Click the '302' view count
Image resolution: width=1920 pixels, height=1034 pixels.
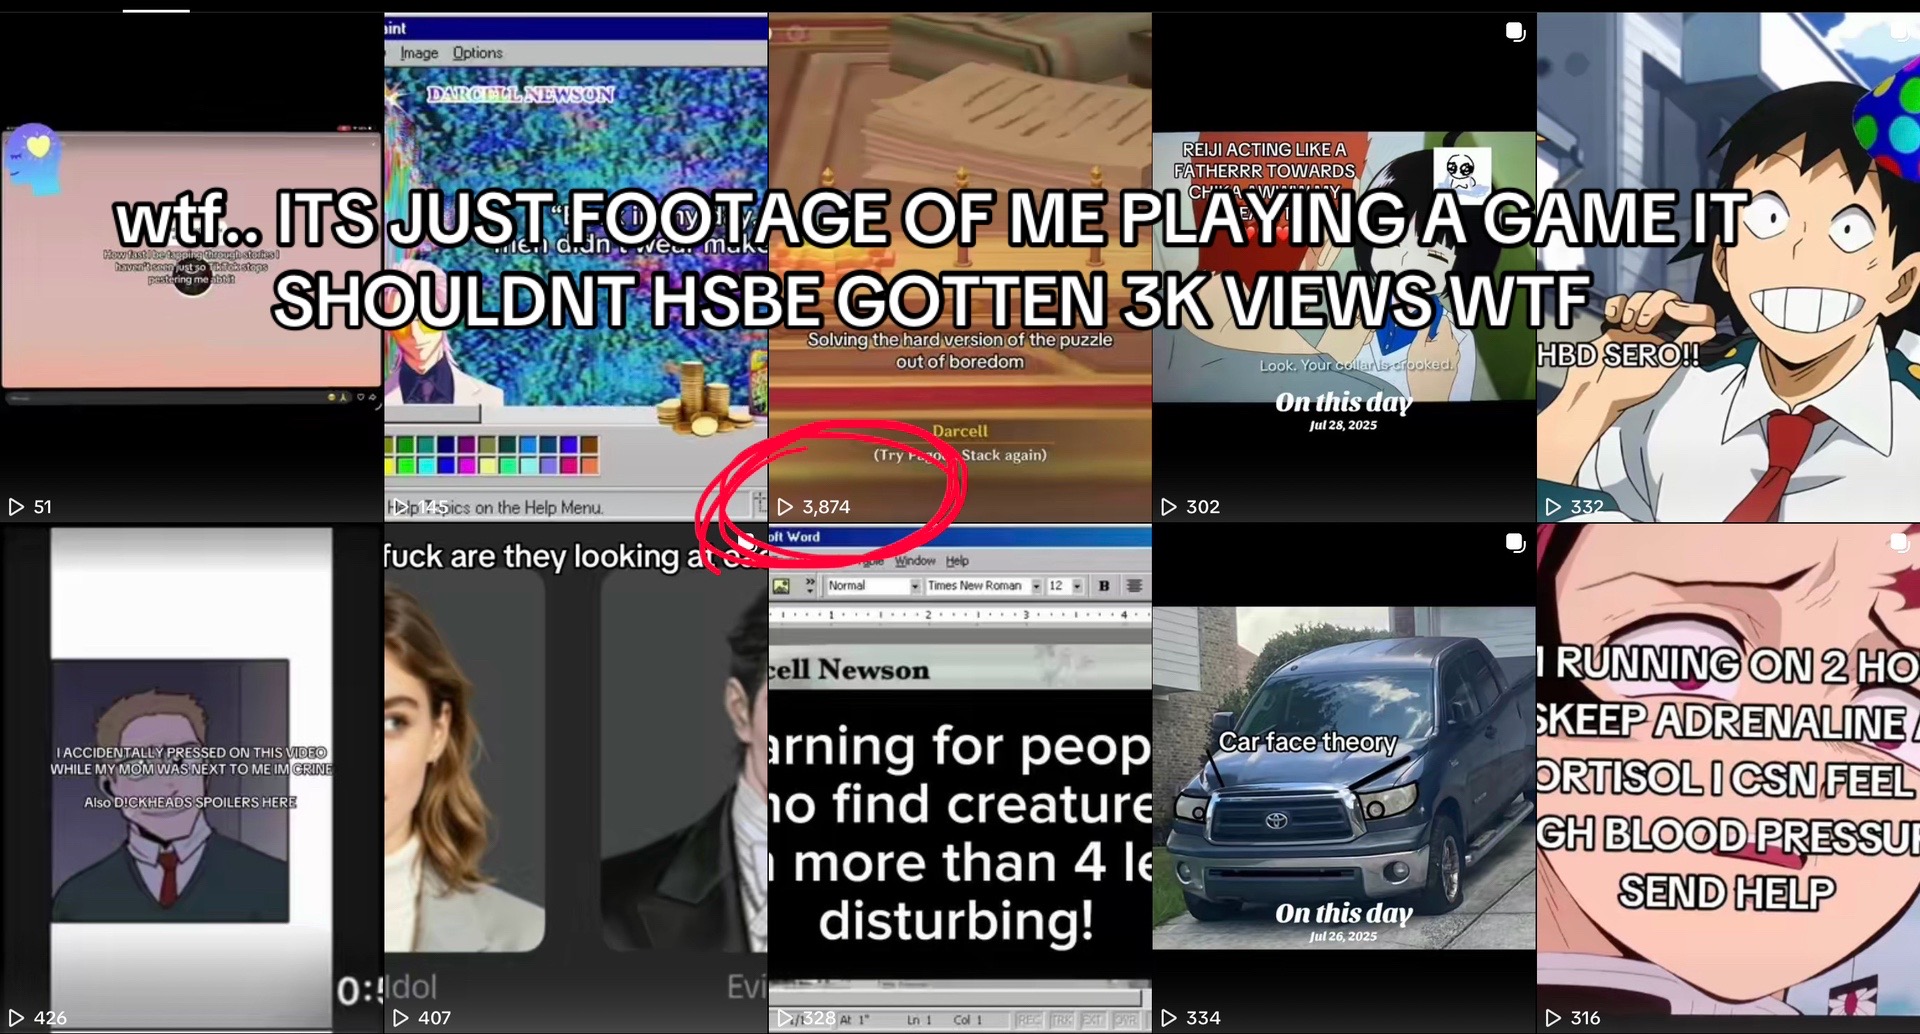tap(1203, 507)
